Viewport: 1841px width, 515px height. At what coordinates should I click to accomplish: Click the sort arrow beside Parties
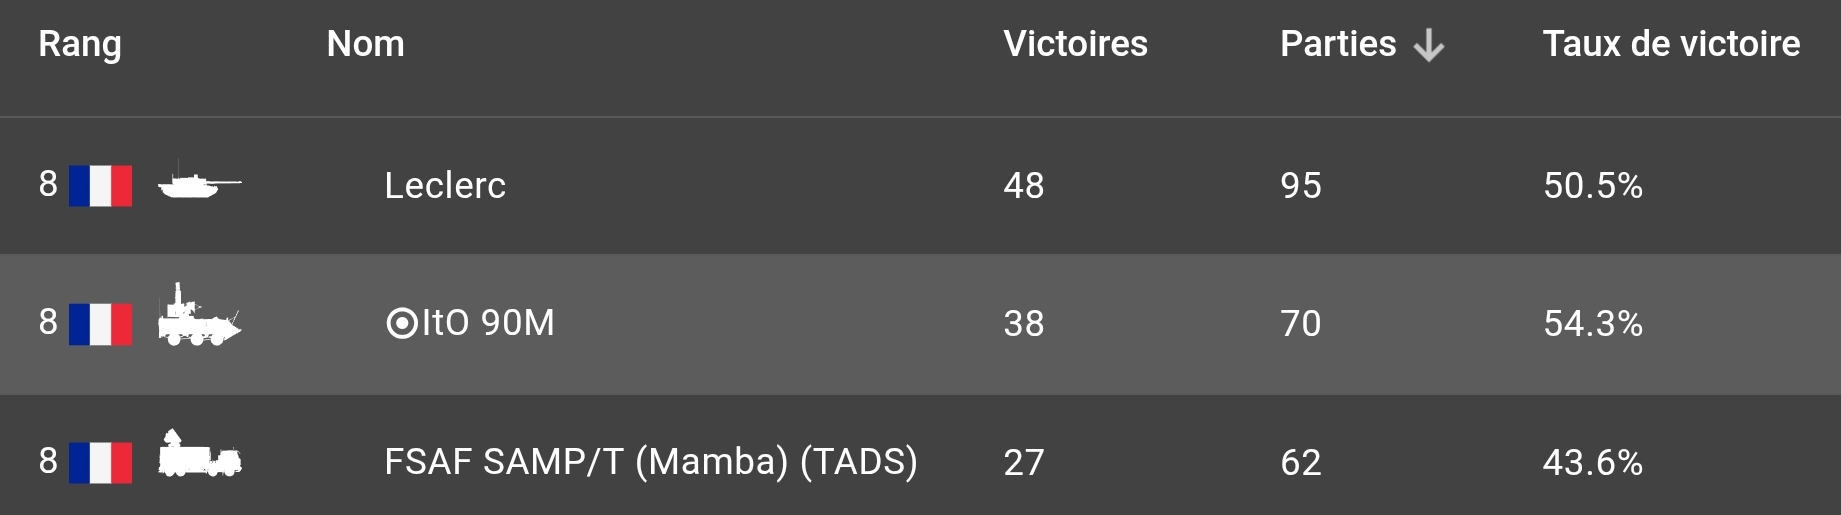(1428, 45)
